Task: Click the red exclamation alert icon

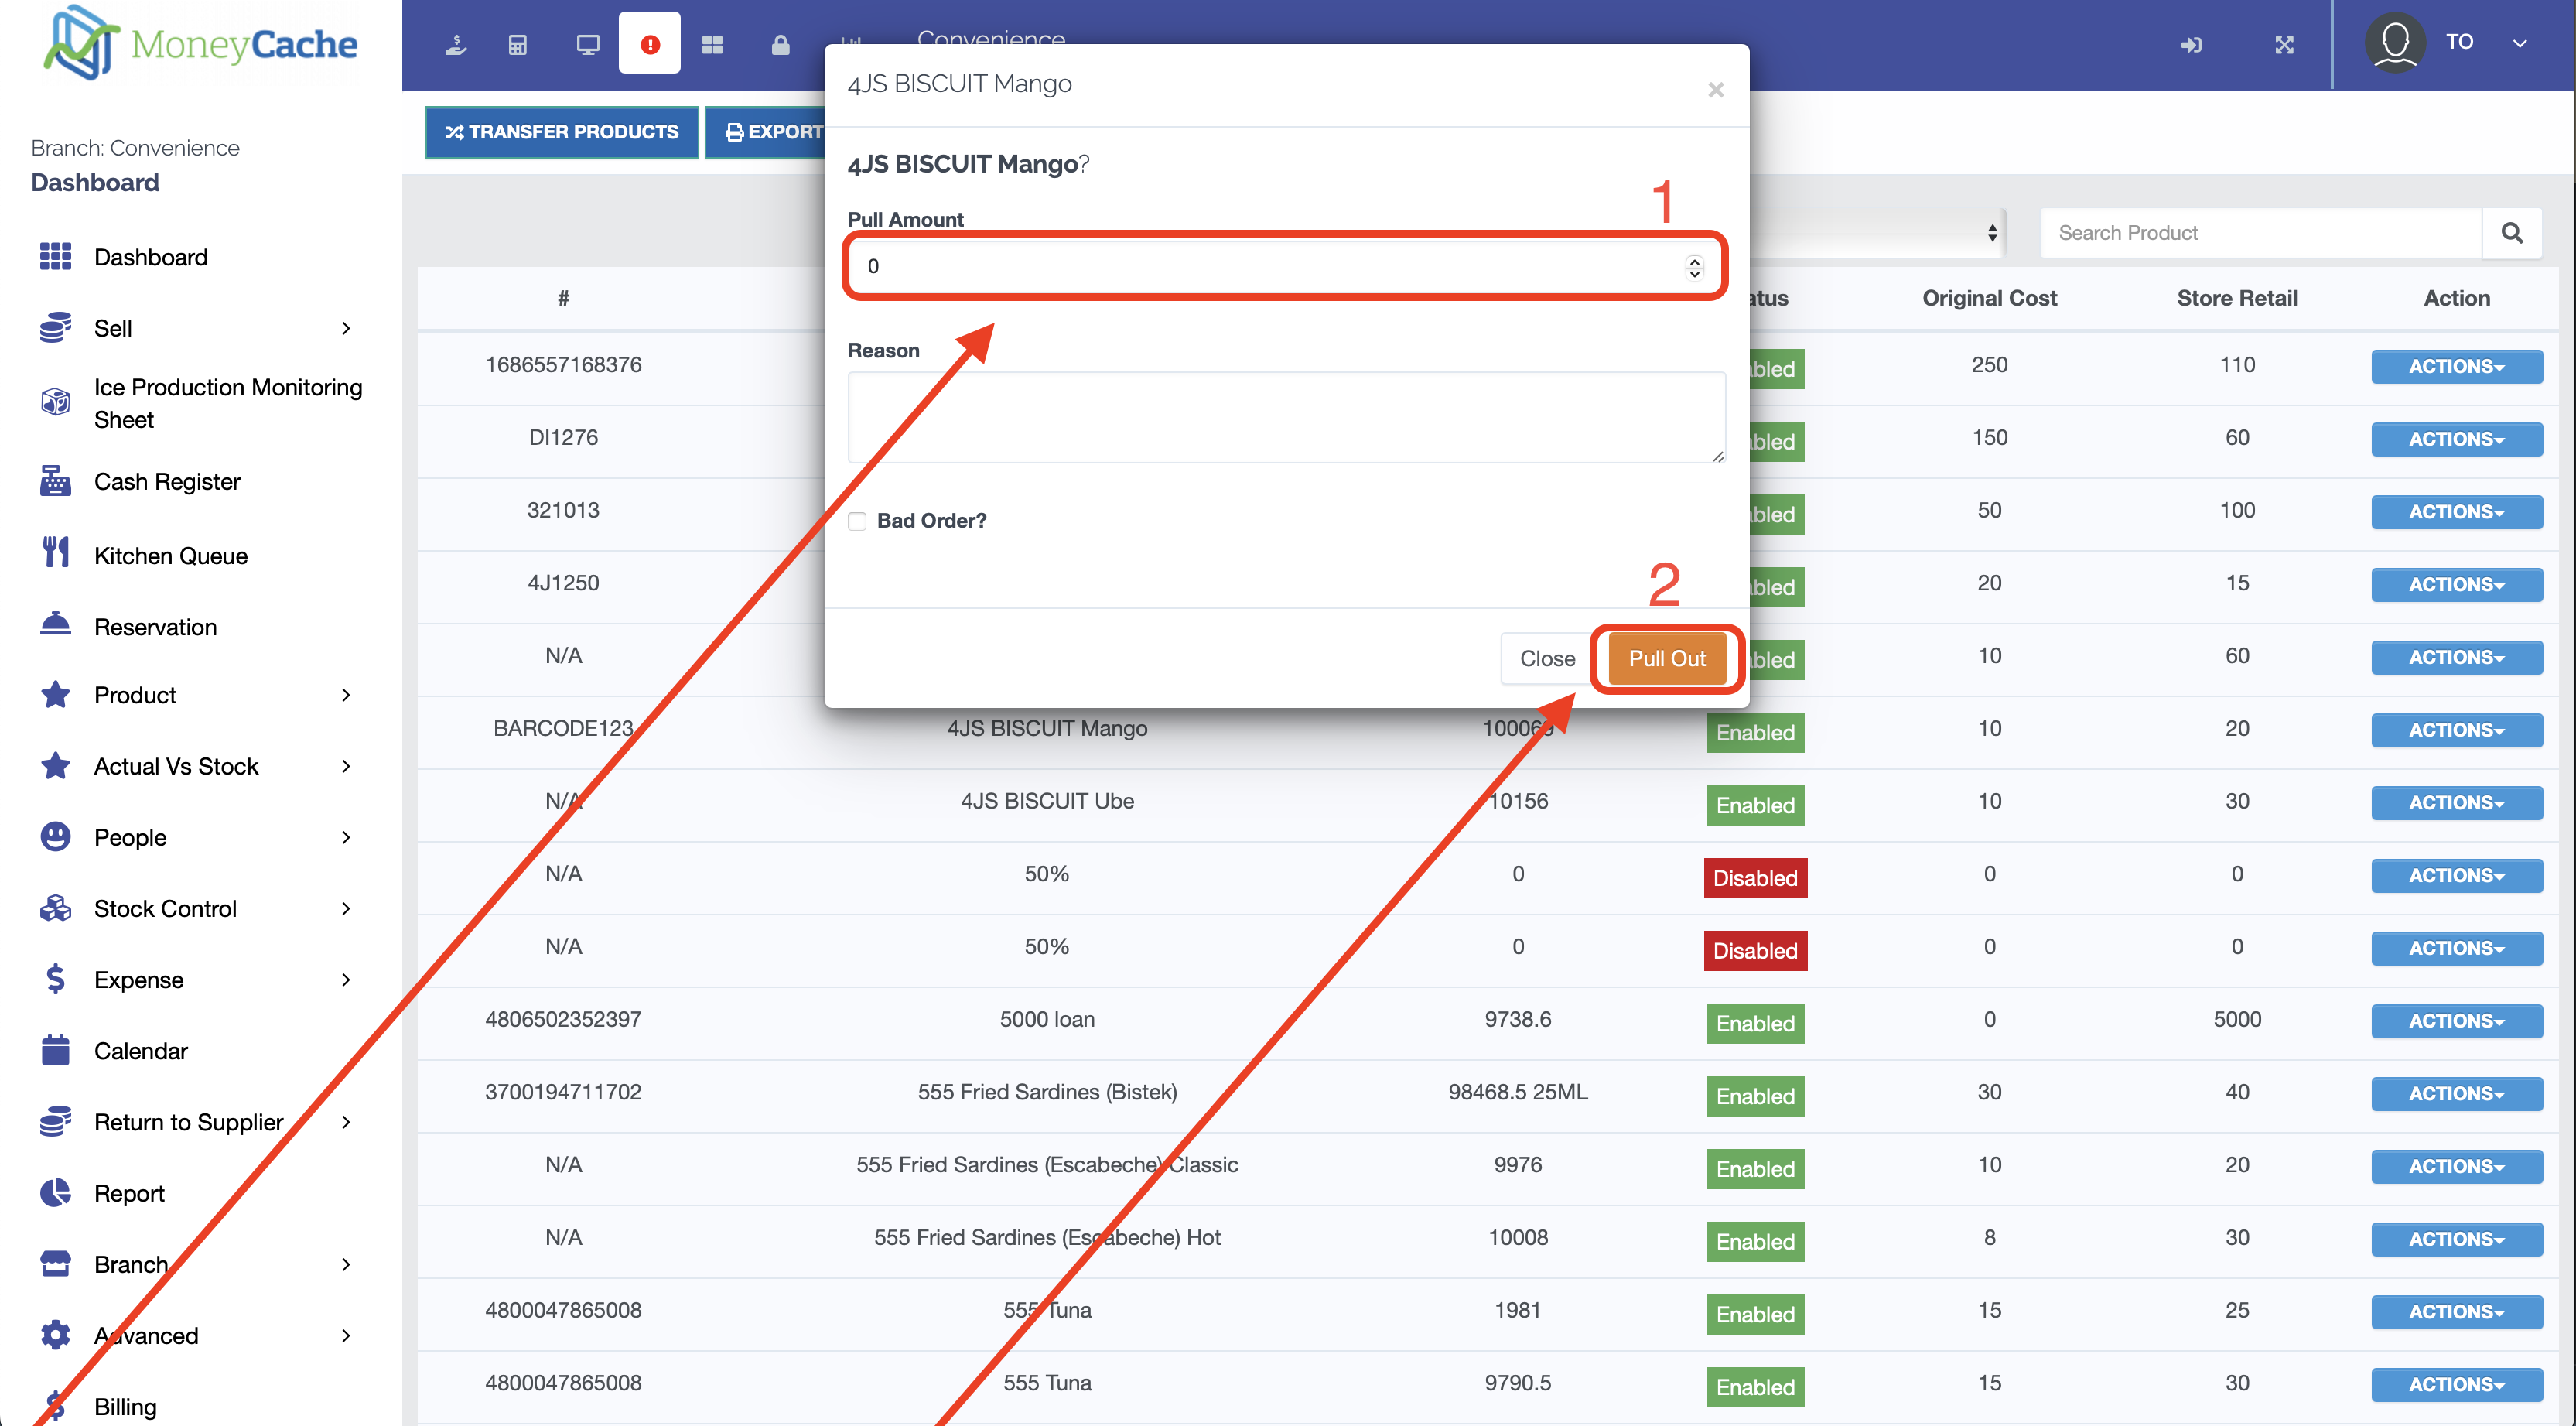Action: (x=649, y=45)
